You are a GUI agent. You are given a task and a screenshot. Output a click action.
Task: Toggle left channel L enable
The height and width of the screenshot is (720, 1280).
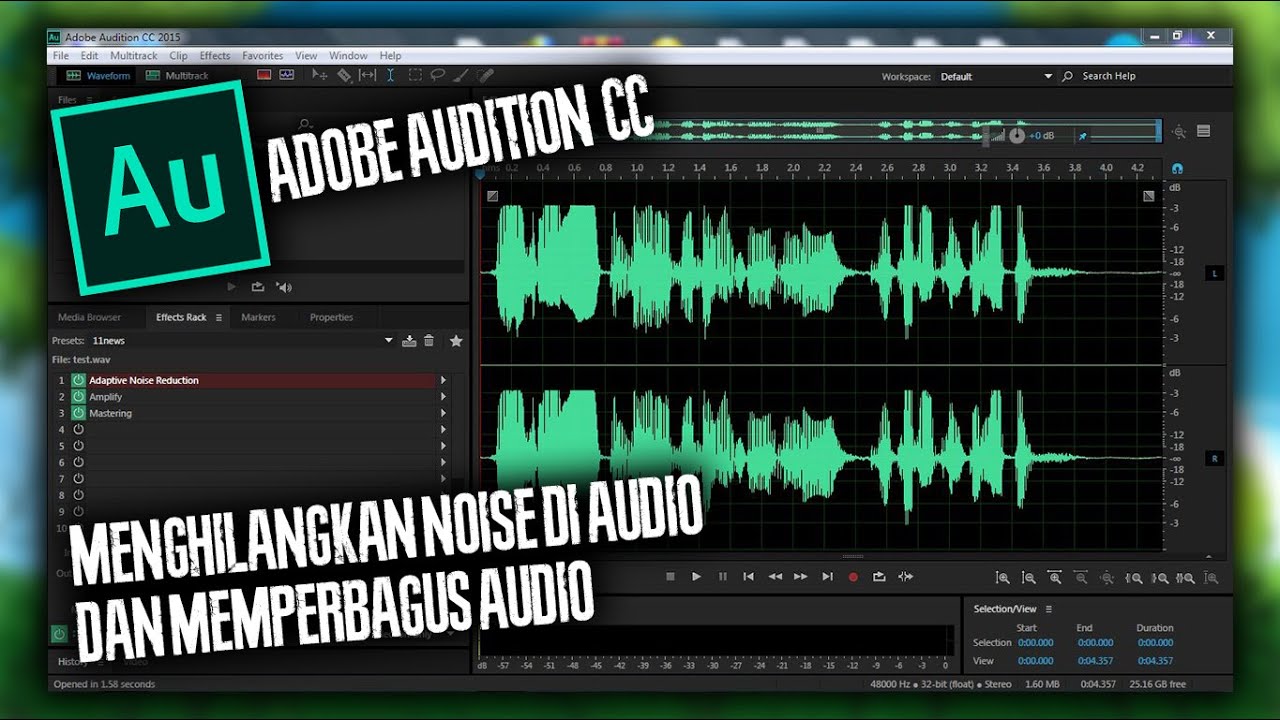1215,273
